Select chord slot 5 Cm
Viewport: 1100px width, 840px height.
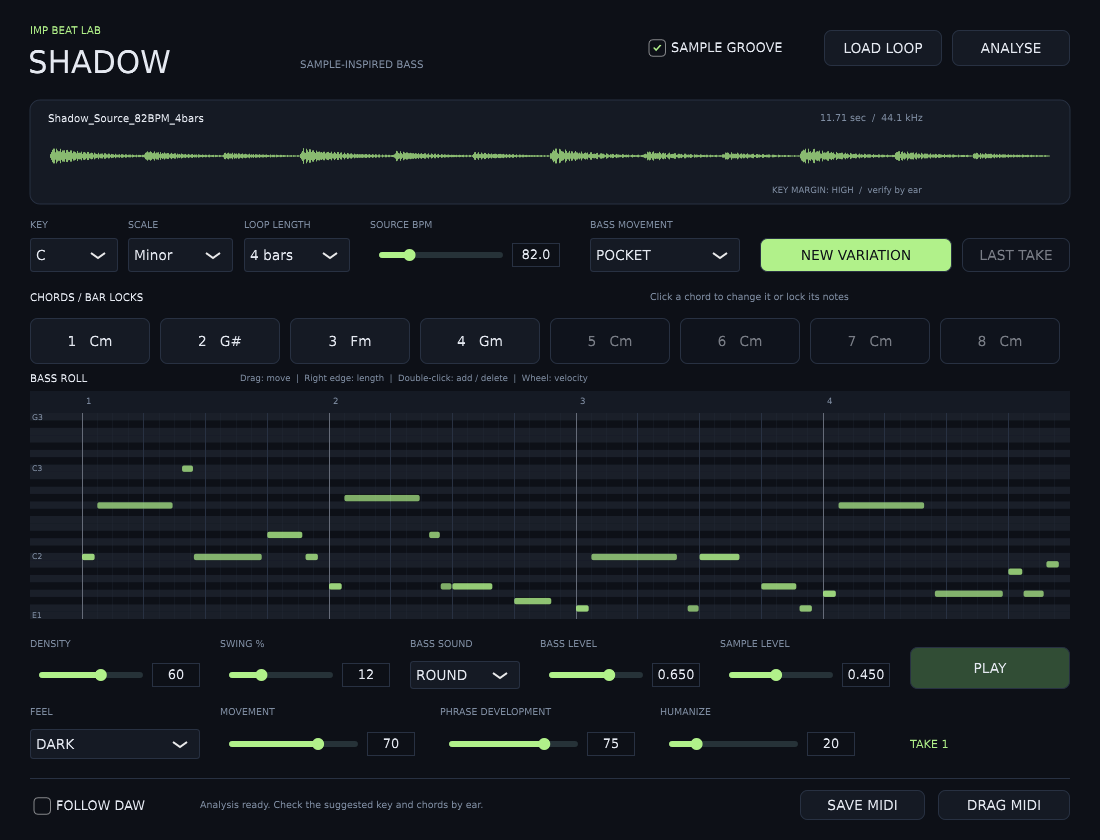610,341
